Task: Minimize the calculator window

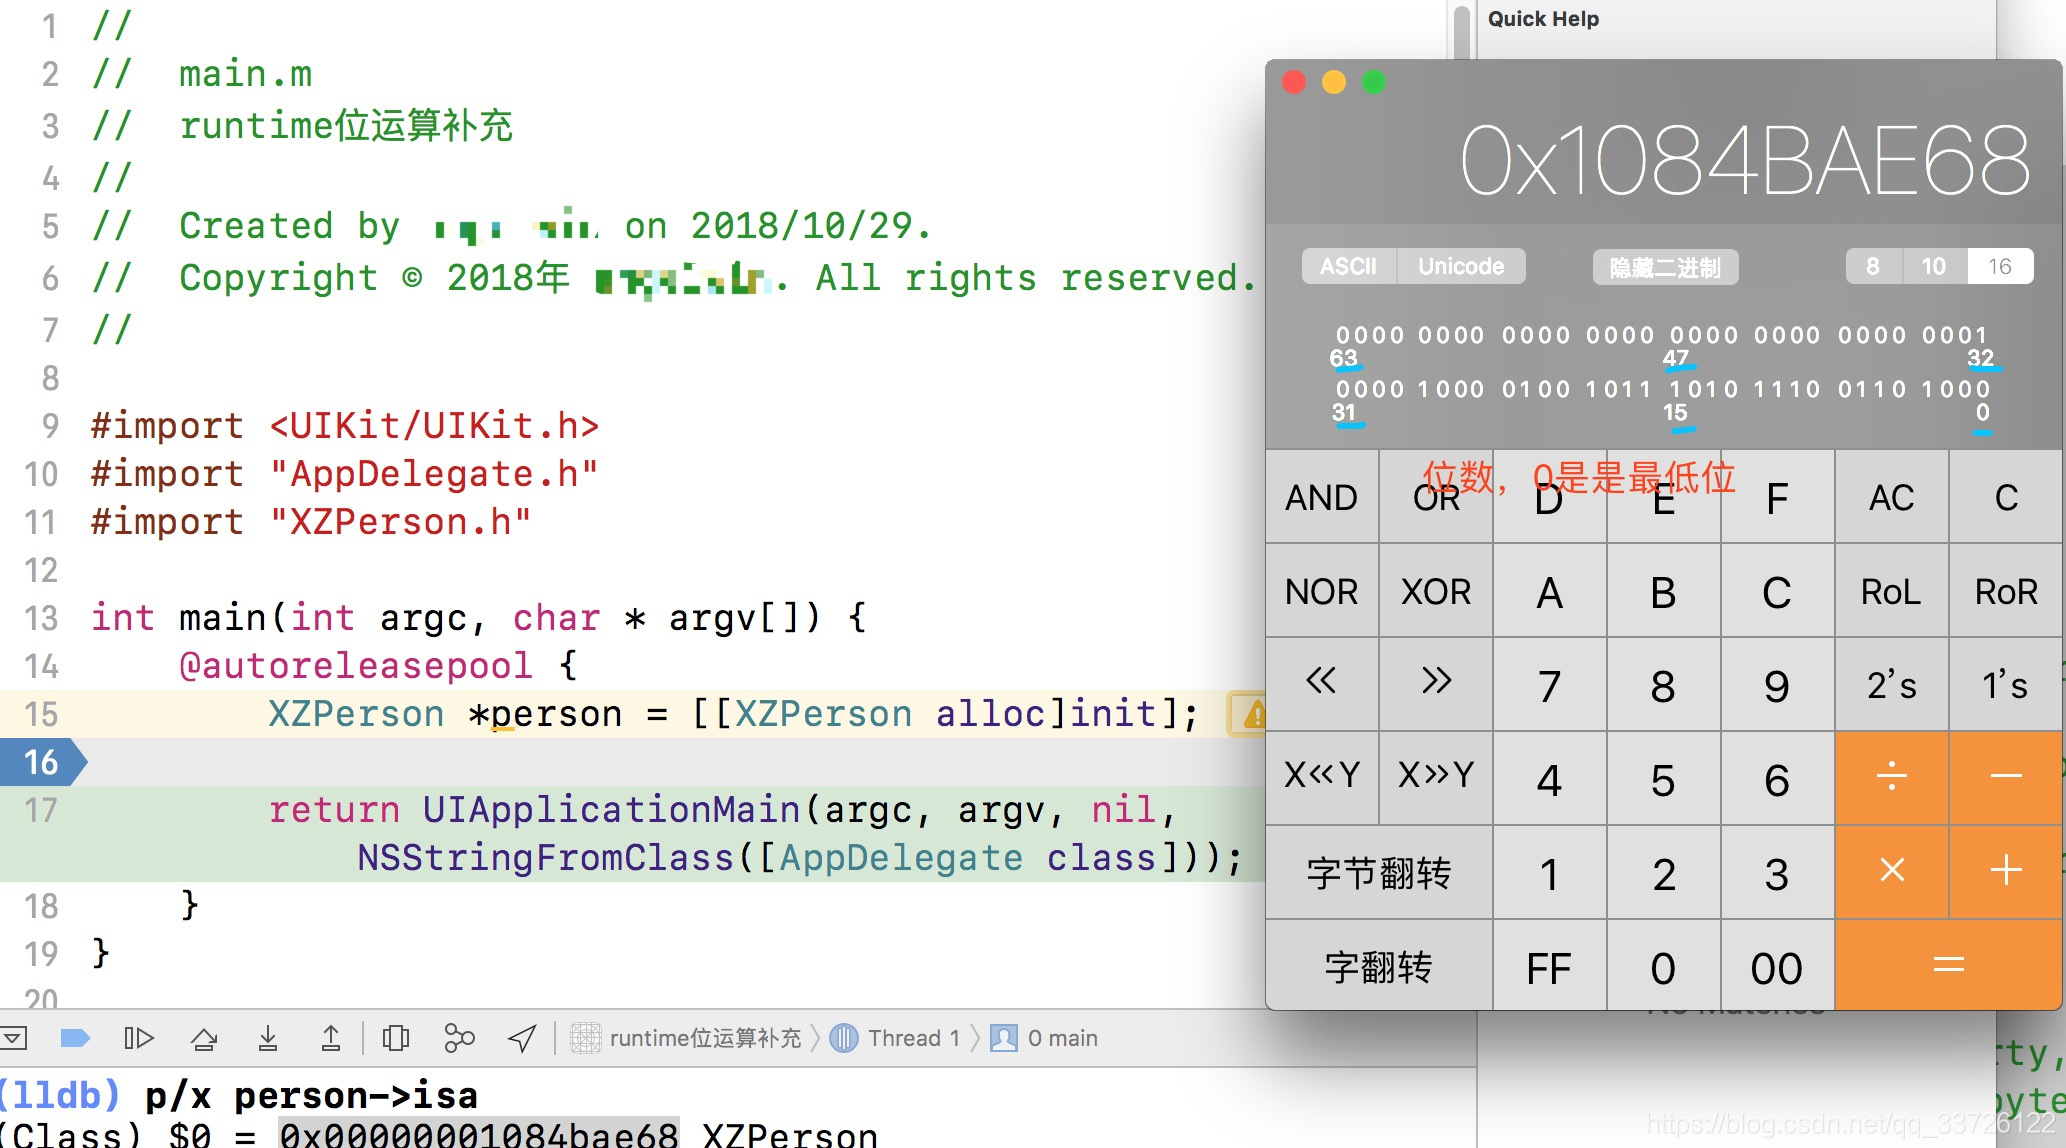Action: pyautogui.click(x=1334, y=82)
